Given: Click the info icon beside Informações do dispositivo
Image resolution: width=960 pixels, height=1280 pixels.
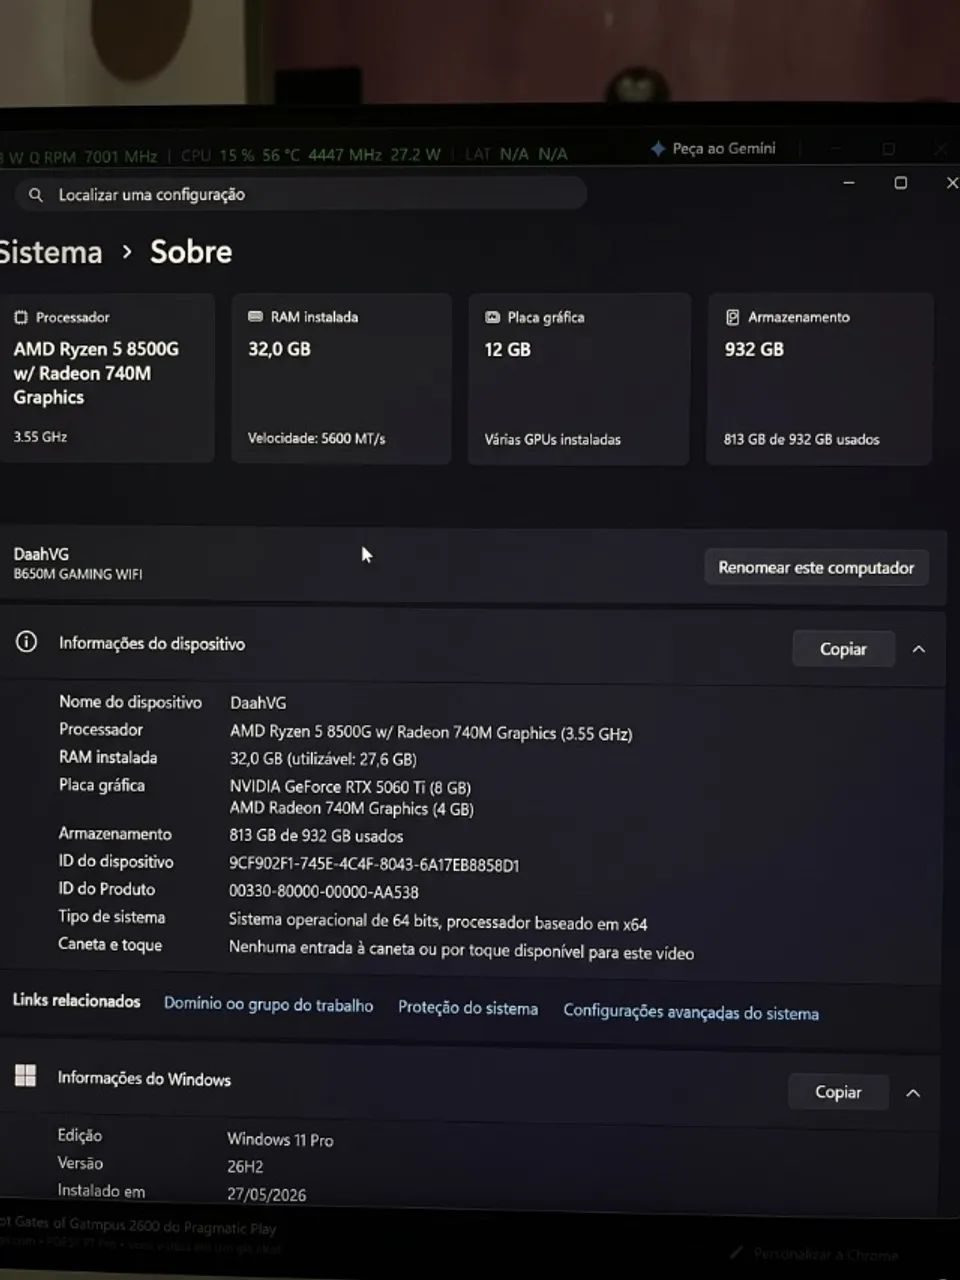Looking at the screenshot, I should (26, 642).
